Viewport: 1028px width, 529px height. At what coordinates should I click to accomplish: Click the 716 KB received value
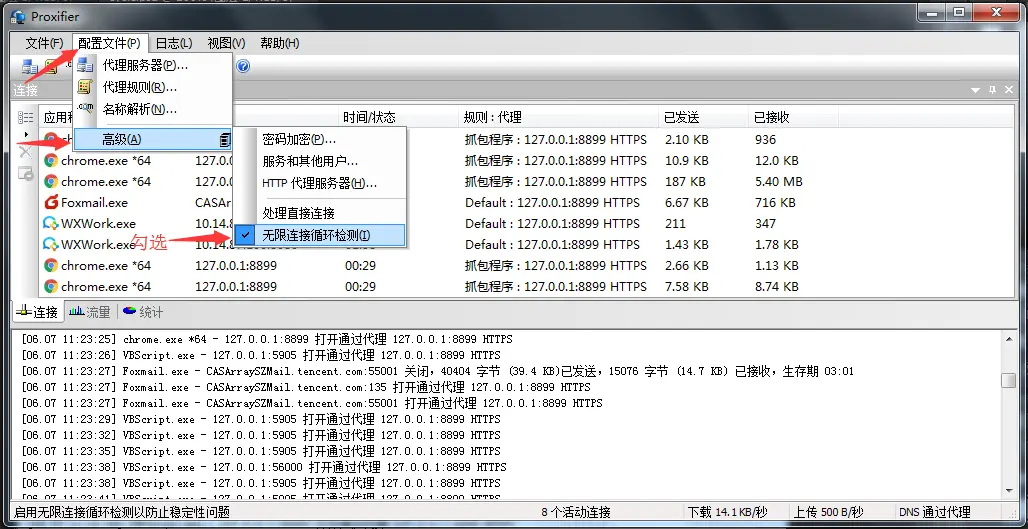tap(775, 203)
